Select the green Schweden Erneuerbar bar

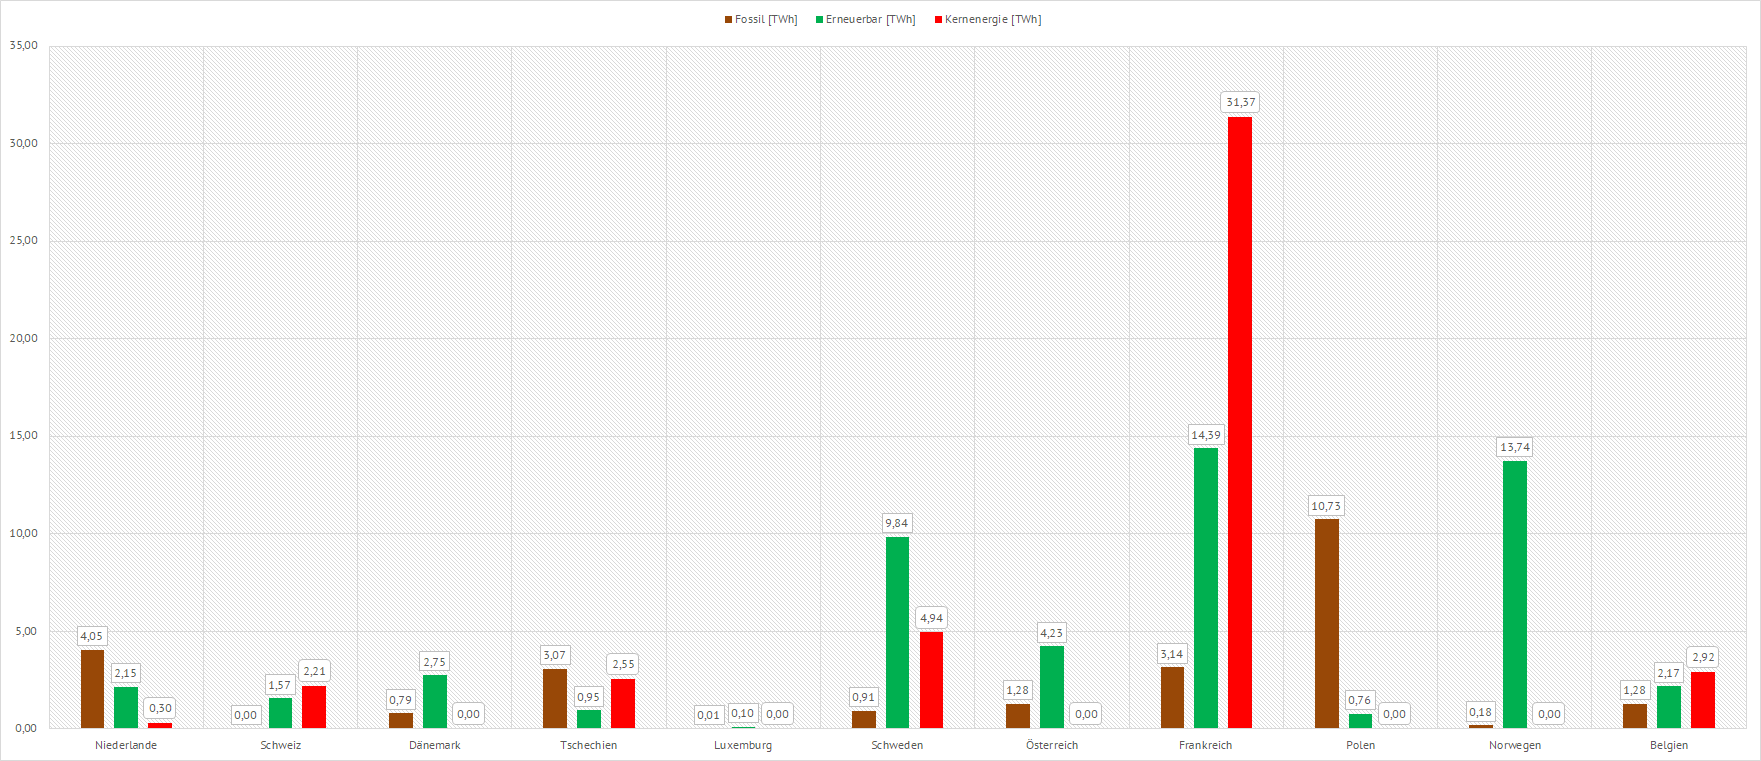(897, 632)
